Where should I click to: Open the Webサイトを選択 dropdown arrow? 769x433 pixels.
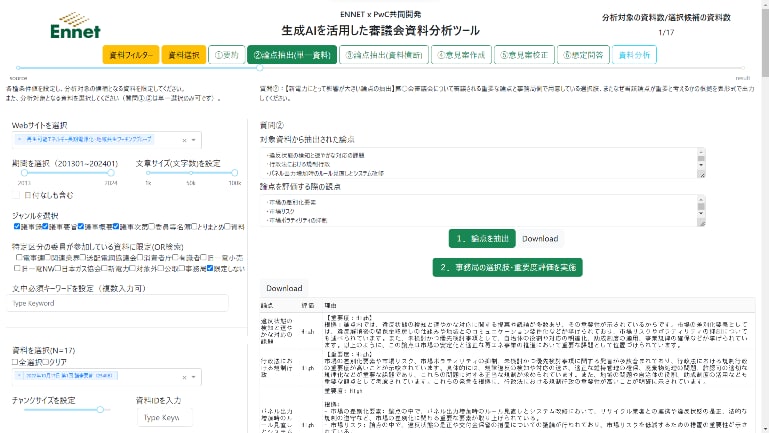click(193, 140)
